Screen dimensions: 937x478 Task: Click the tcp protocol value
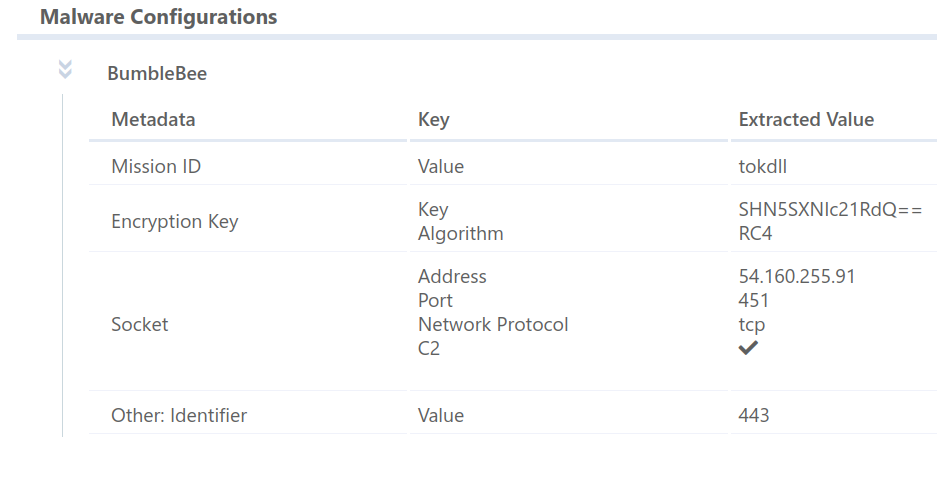(752, 325)
